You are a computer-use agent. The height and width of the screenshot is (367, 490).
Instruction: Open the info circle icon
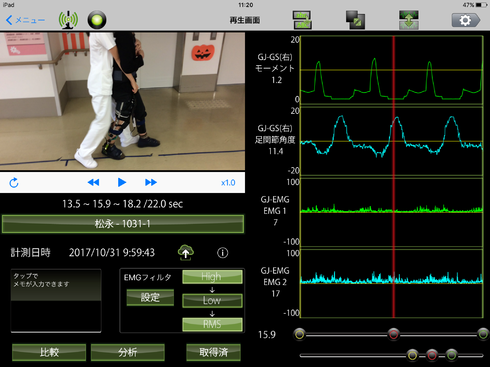coord(223,253)
